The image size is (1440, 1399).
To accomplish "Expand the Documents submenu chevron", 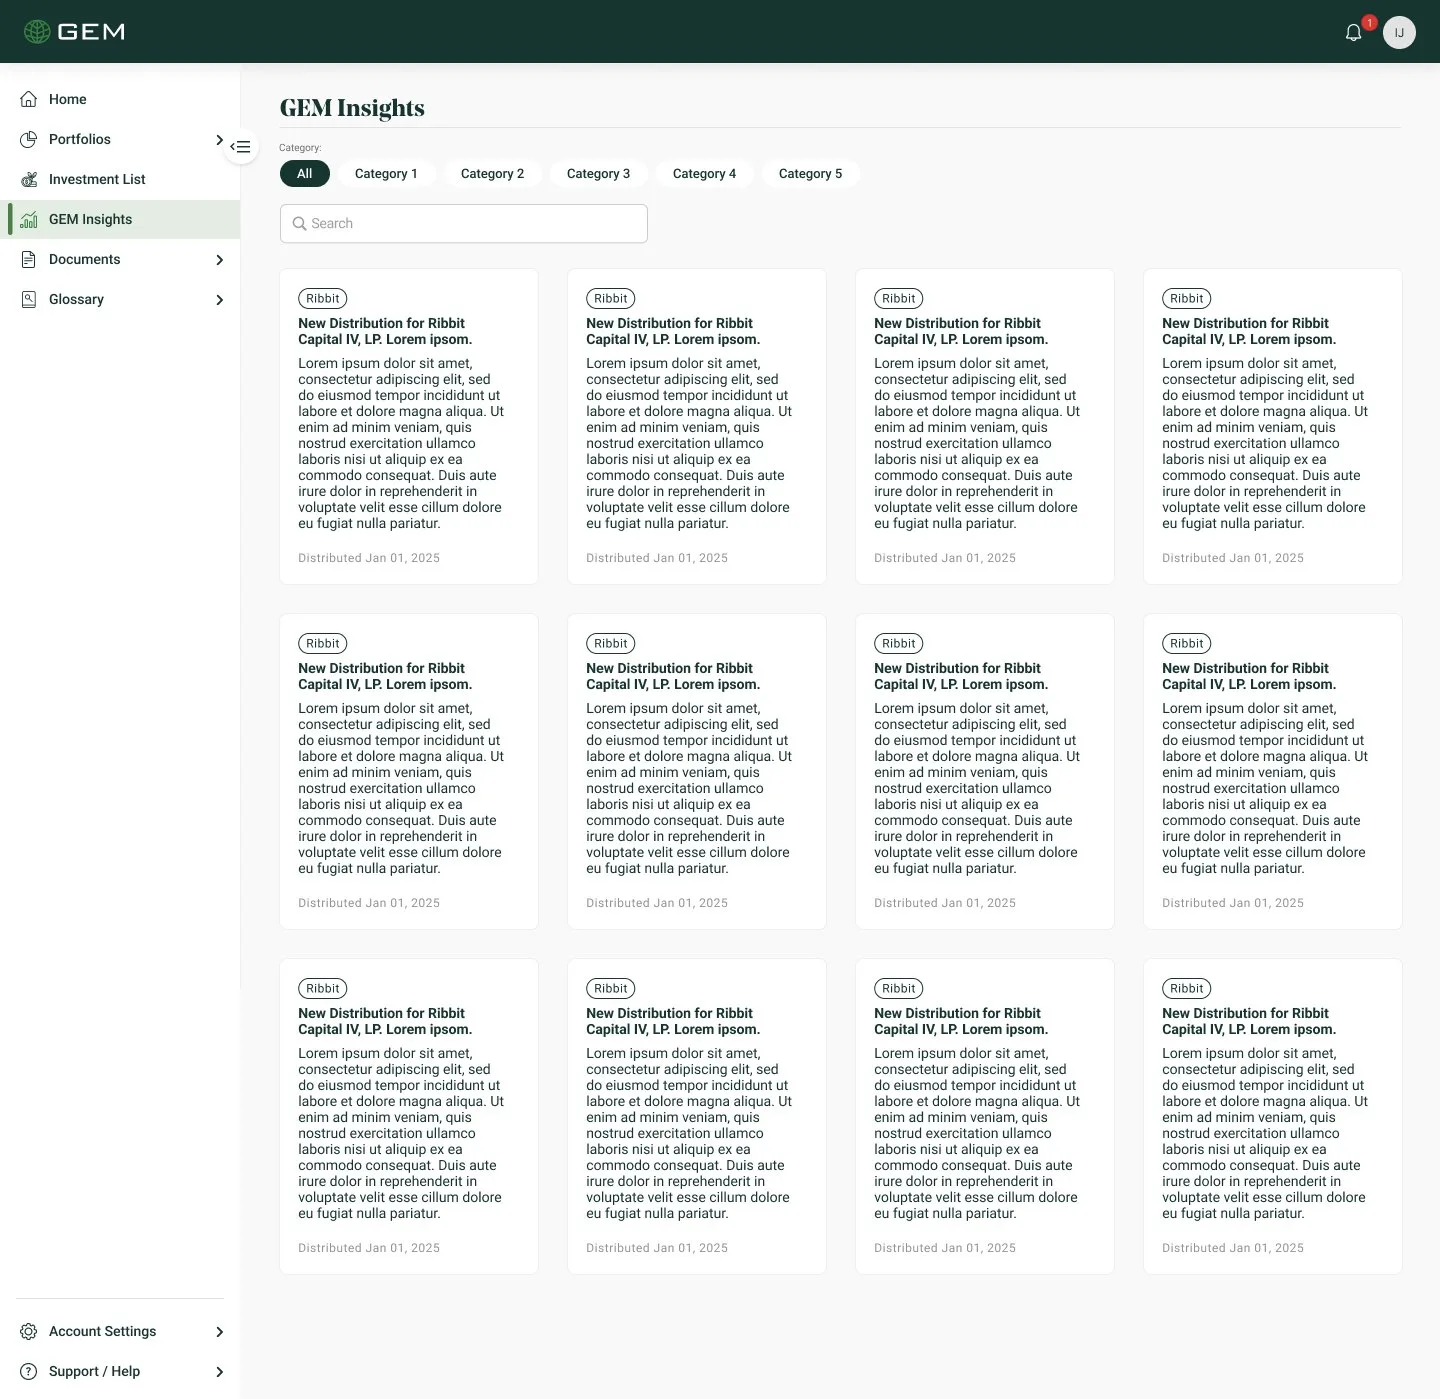I will pyautogui.click(x=219, y=260).
